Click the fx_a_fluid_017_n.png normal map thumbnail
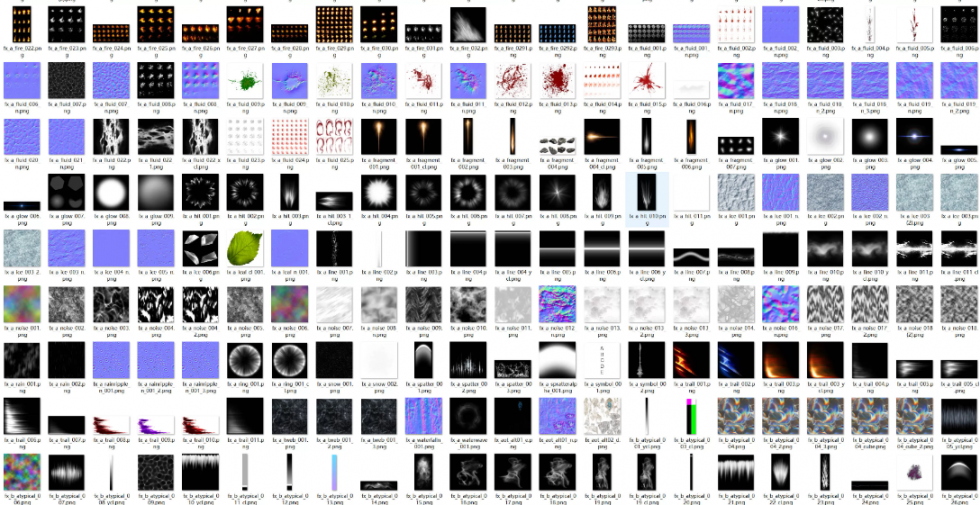 [736, 80]
